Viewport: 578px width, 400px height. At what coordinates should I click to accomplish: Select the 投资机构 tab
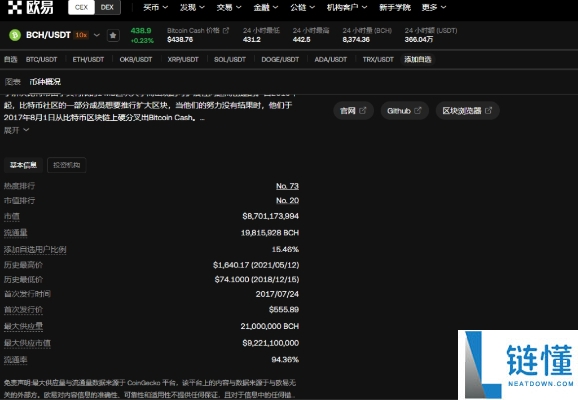[x=67, y=165]
